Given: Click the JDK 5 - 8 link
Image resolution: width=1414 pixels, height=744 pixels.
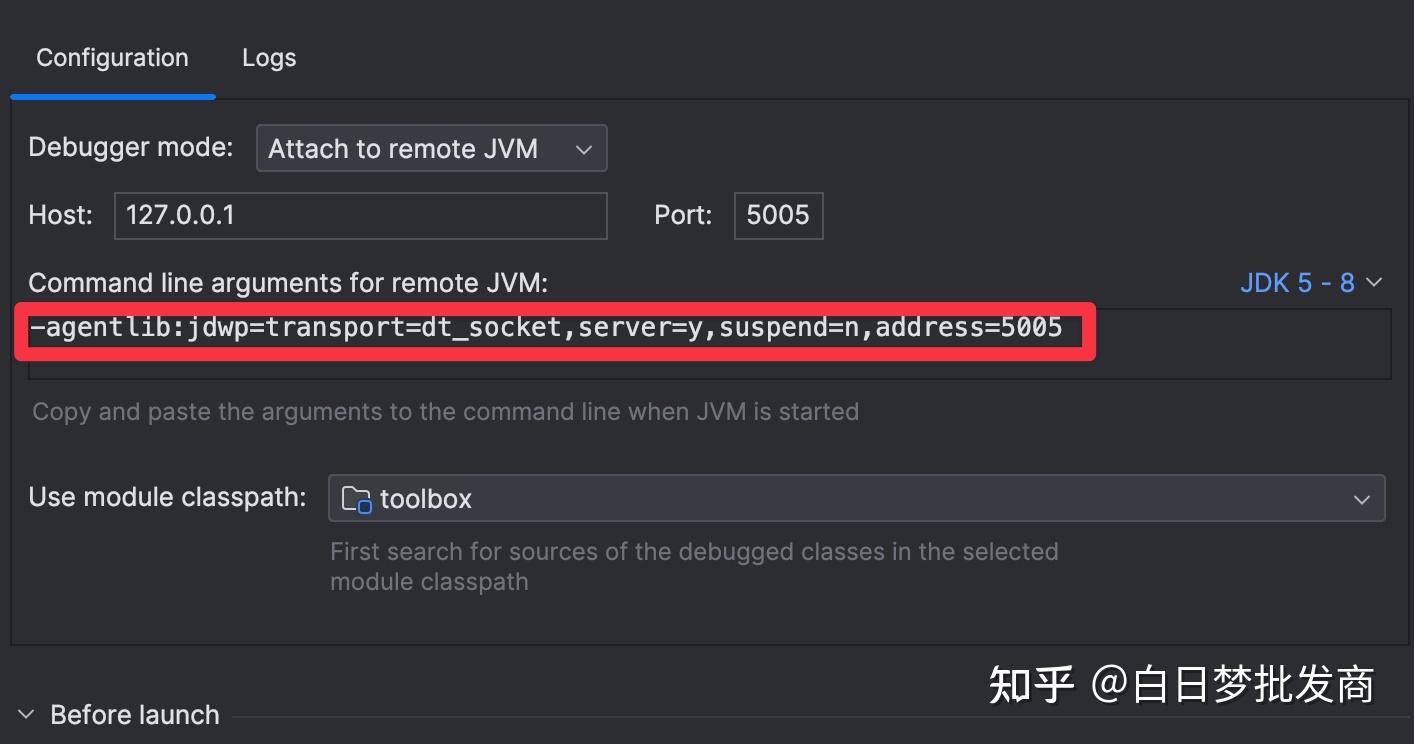Looking at the screenshot, I should tap(1297, 282).
